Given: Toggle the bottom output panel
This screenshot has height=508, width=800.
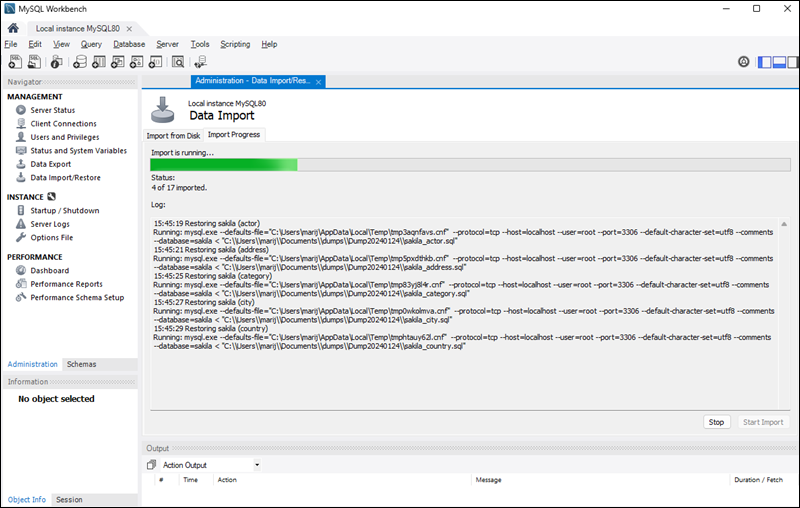Looking at the screenshot, I should click(x=779, y=62).
